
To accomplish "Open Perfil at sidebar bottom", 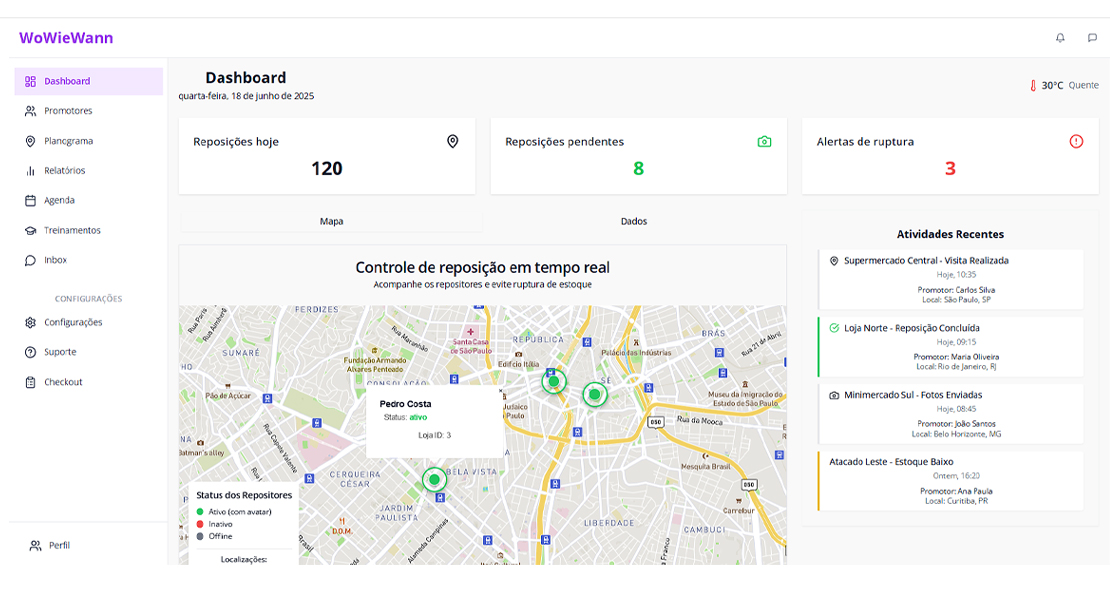I will click(x=59, y=545).
